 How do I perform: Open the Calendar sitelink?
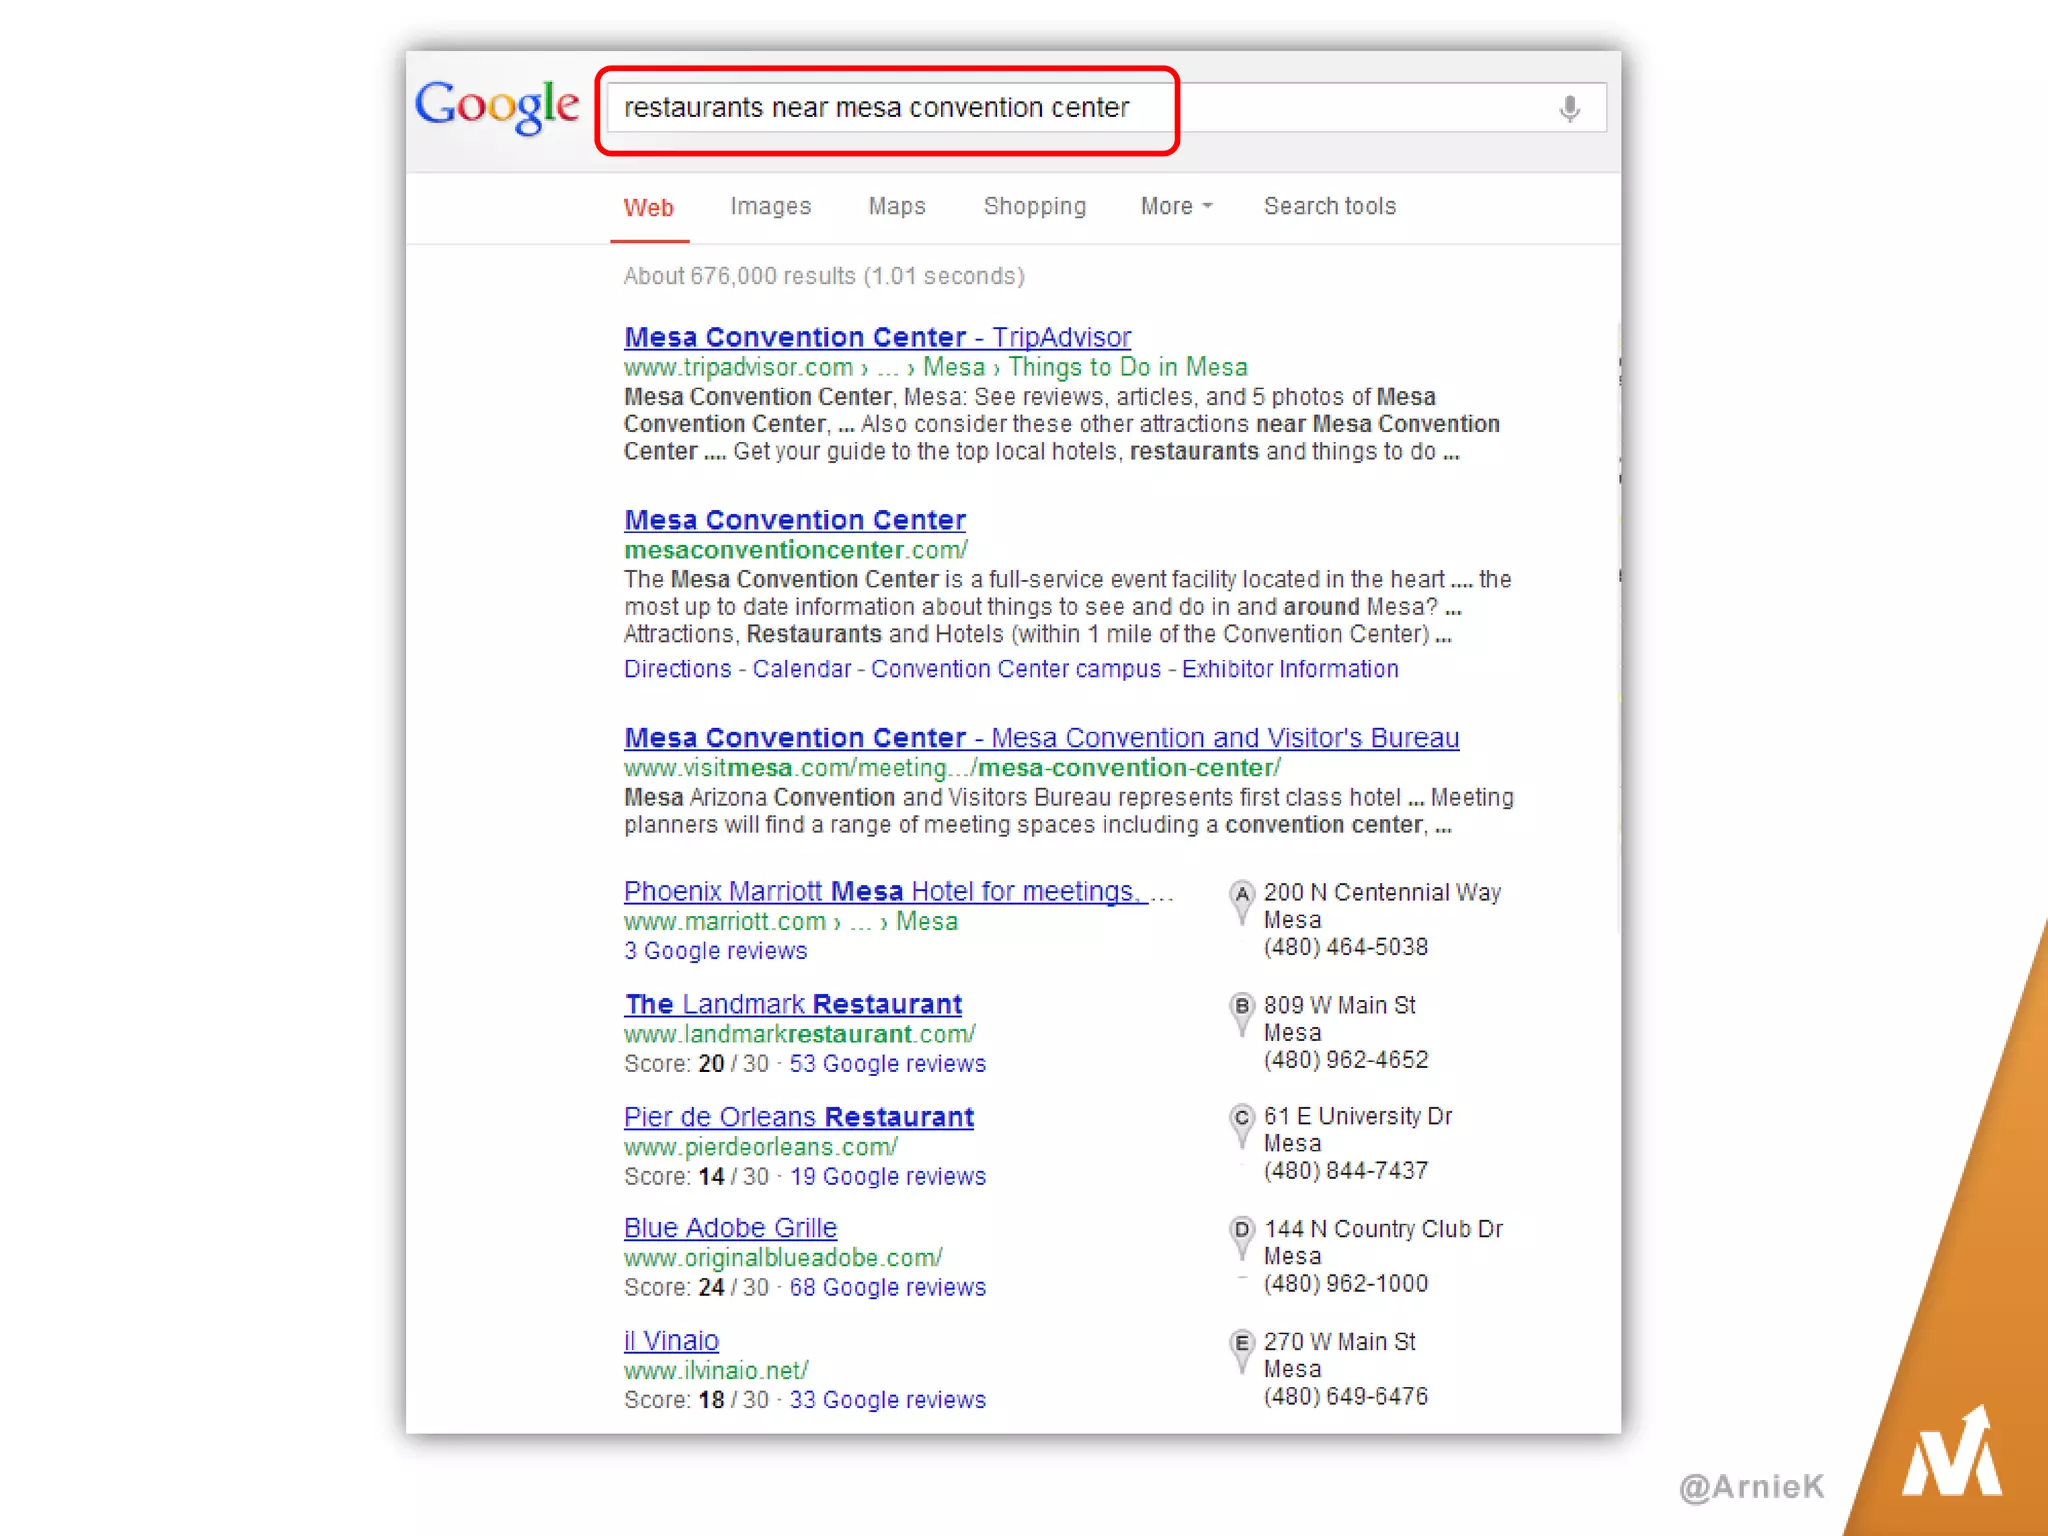point(801,669)
